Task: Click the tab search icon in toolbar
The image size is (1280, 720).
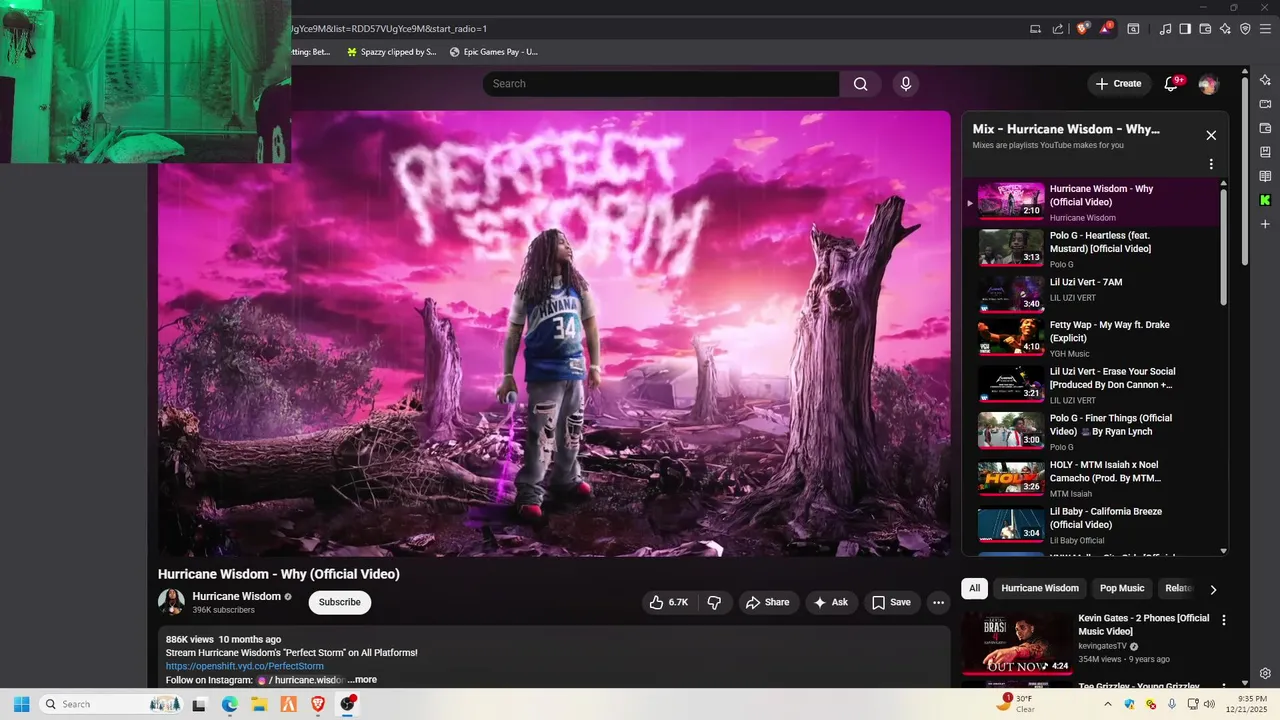Action: (1133, 29)
